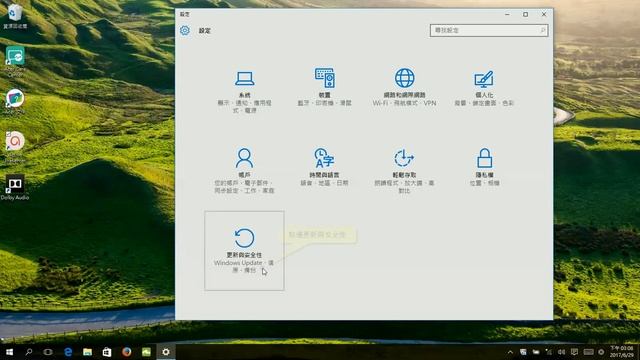Click the Settings gear taskbar button
Viewport: 640px width, 360px height.
[x=166, y=352]
